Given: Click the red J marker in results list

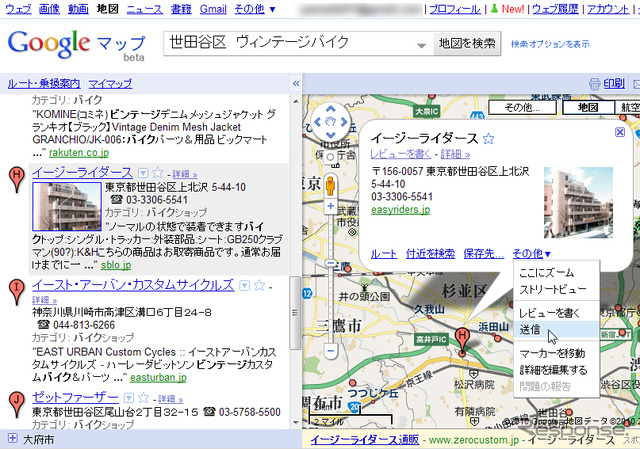Looking at the screenshot, I should [16, 404].
